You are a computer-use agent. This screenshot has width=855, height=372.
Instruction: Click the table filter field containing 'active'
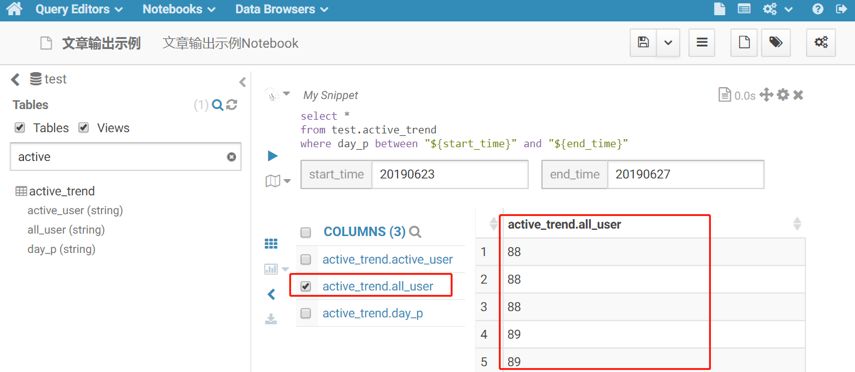[x=125, y=157]
